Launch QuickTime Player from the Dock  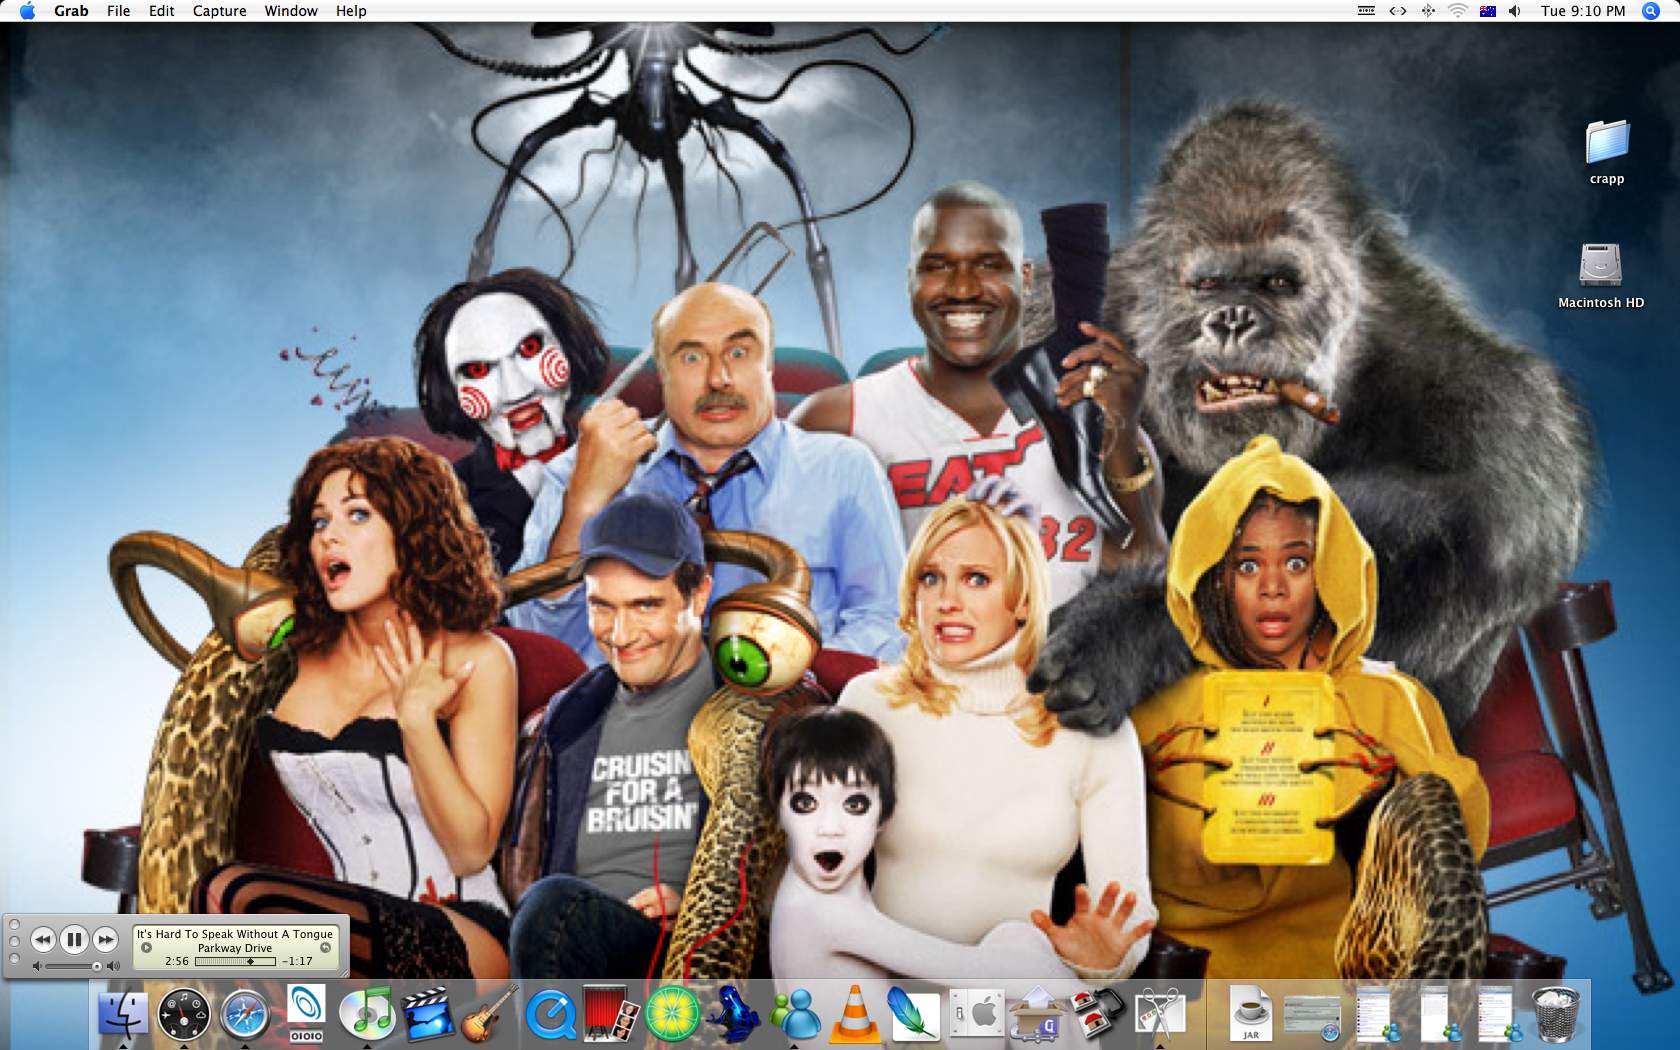point(551,1016)
